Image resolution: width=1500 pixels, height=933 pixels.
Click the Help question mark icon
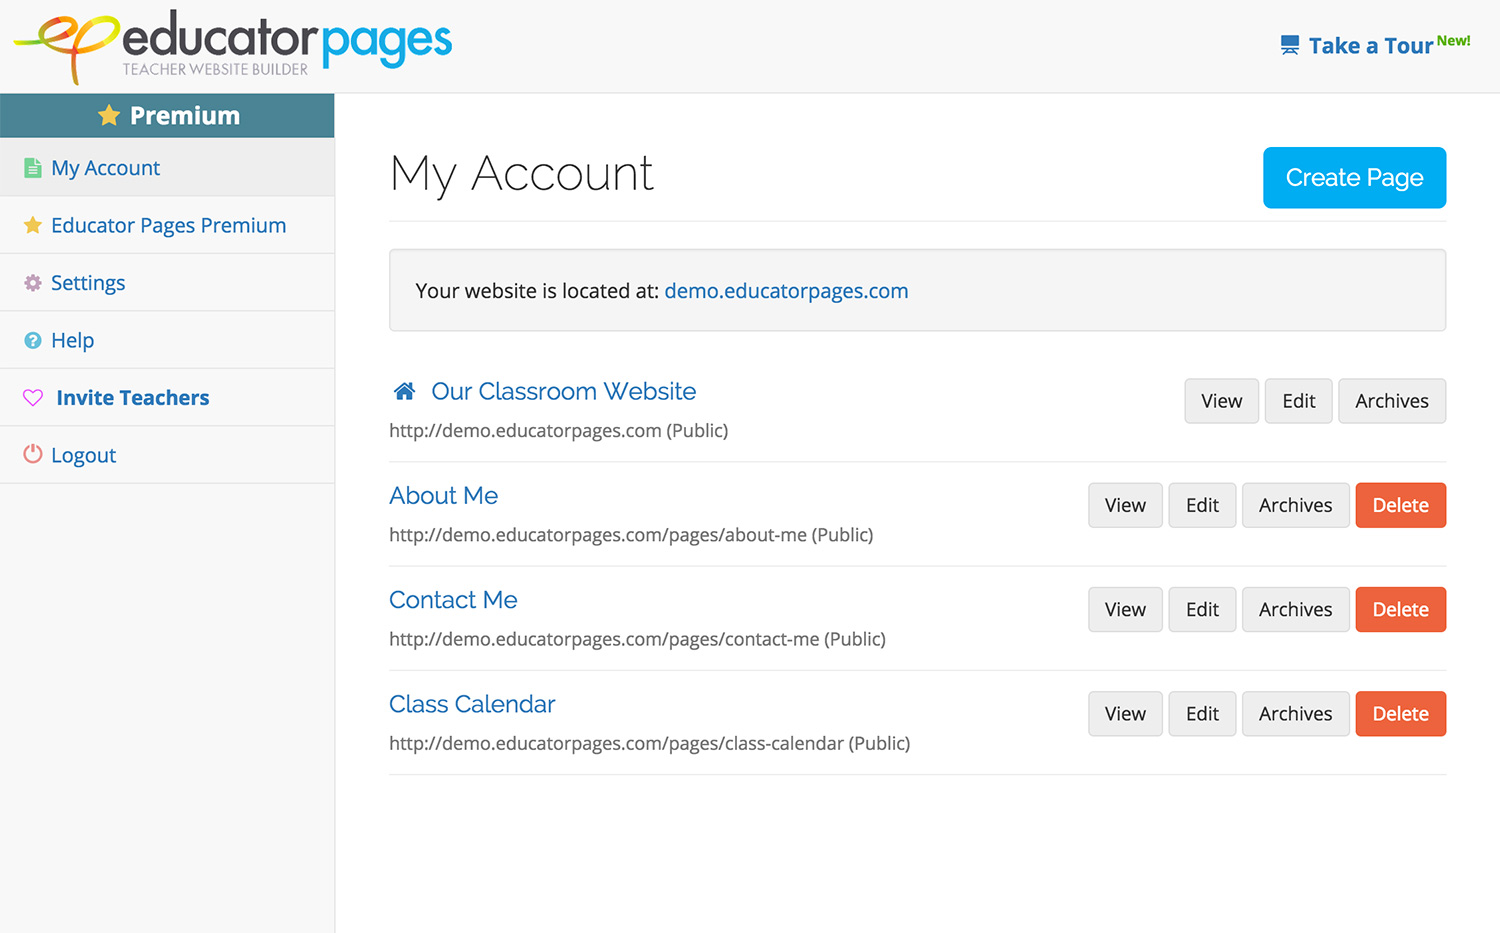[33, 340]
